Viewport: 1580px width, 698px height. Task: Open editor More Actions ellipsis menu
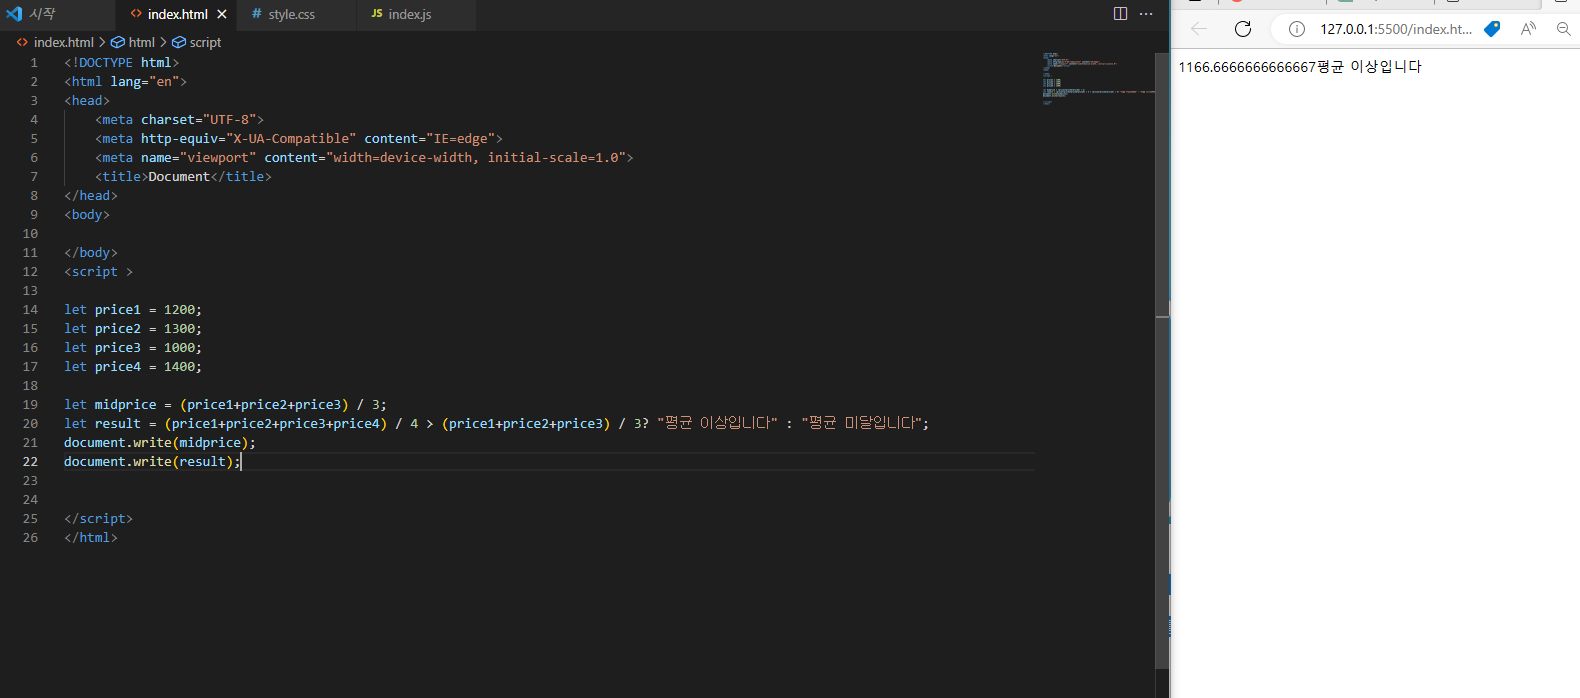(1146, 14)
